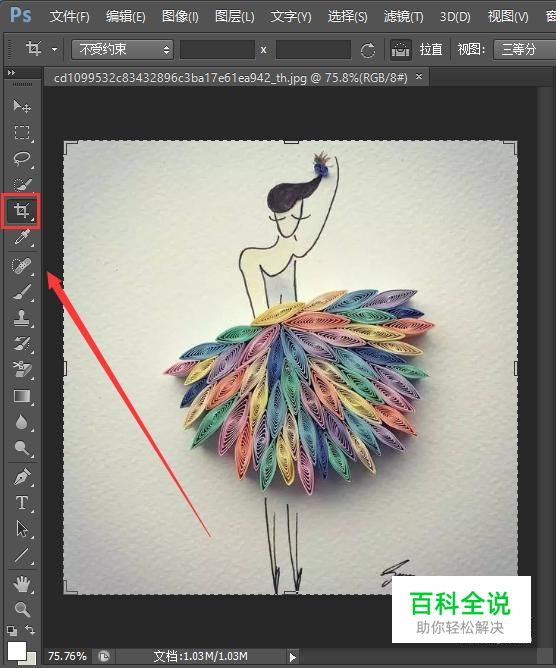
Task: Click the top-left crop corner handle
Action: coord(70,148)
